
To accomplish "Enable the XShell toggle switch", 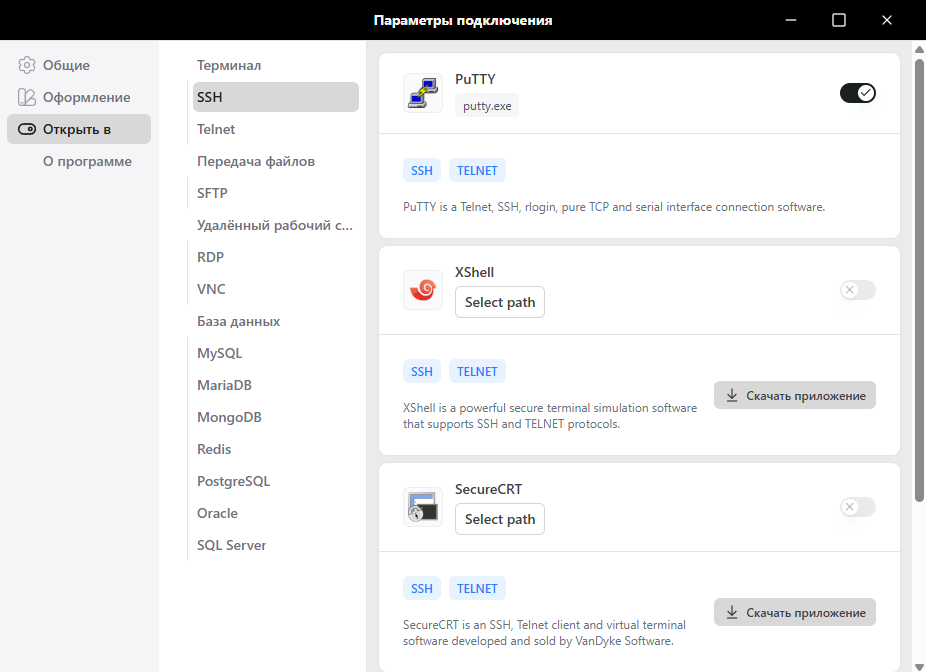I will (x=857, y=290).
